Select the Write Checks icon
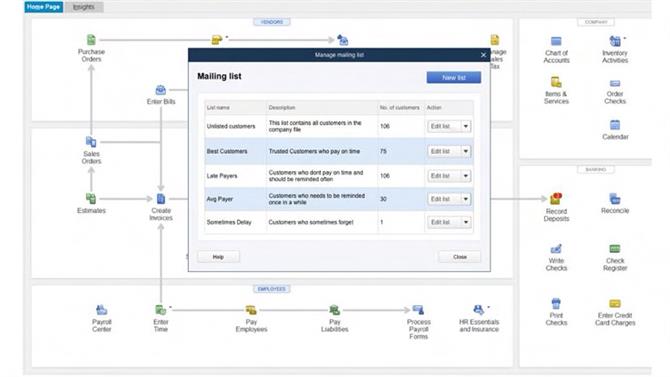Screen dimensions: 670x377 click(556, 249)
